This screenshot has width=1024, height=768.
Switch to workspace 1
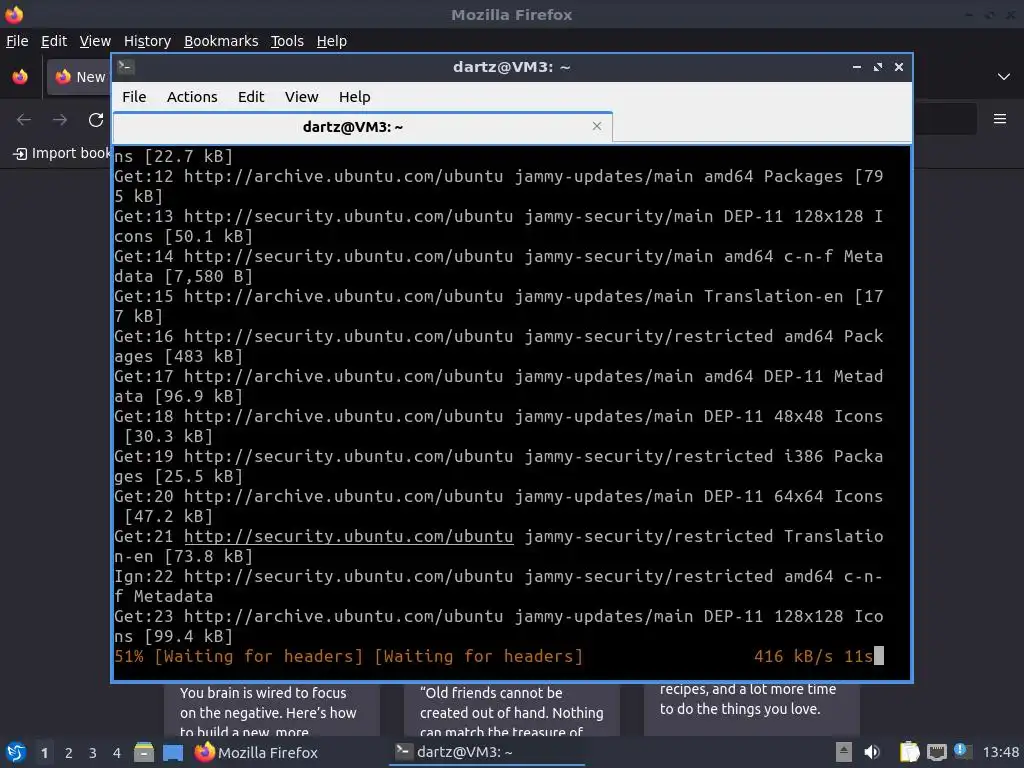(x=44, y=753)
